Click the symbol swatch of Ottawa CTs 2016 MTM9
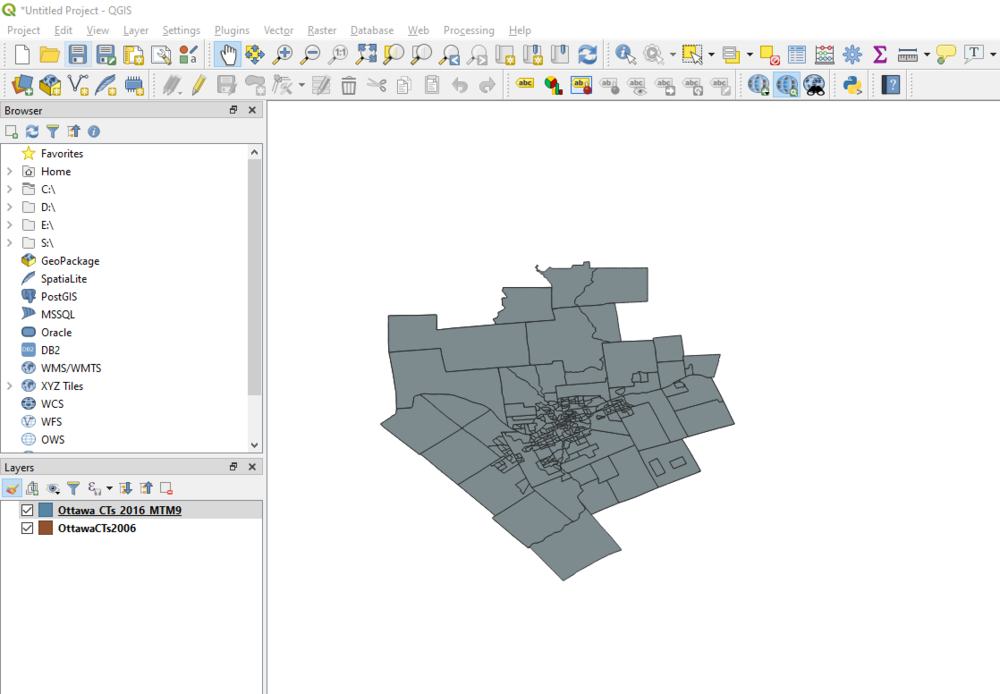 [44, 510]
